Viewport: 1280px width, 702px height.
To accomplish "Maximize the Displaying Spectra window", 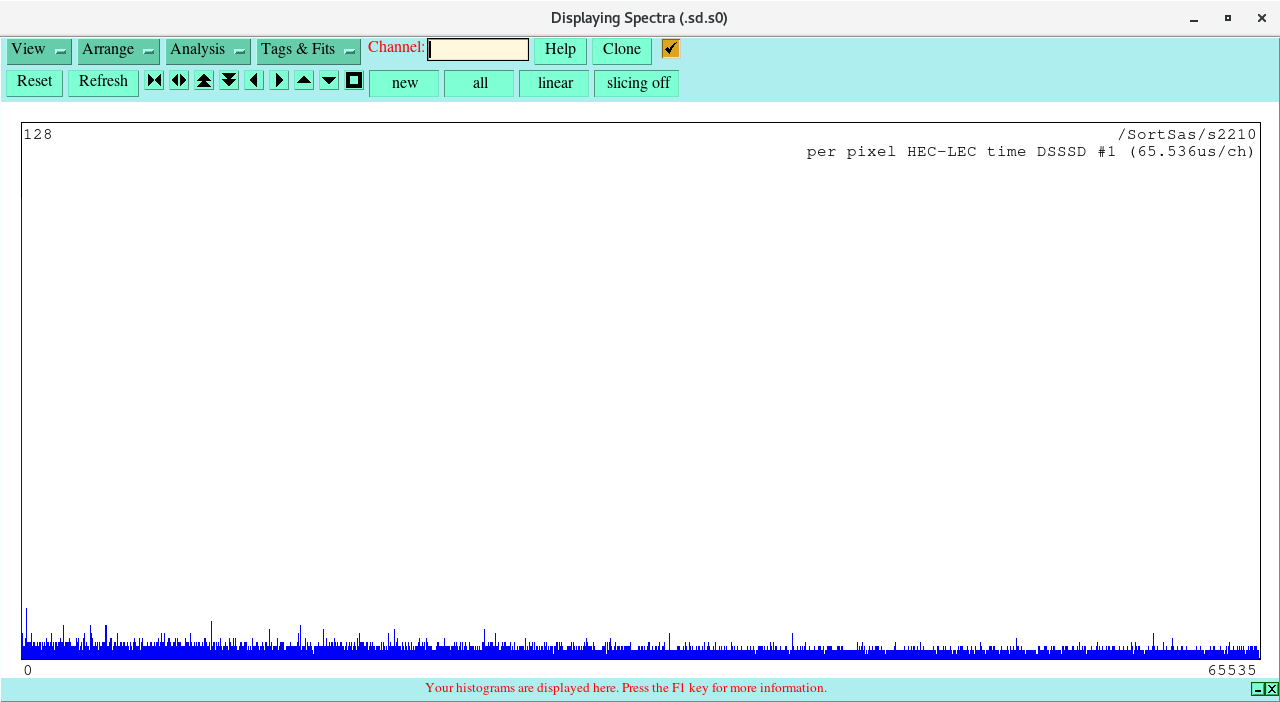I will pyautogui.click(x=1228, y=18).
